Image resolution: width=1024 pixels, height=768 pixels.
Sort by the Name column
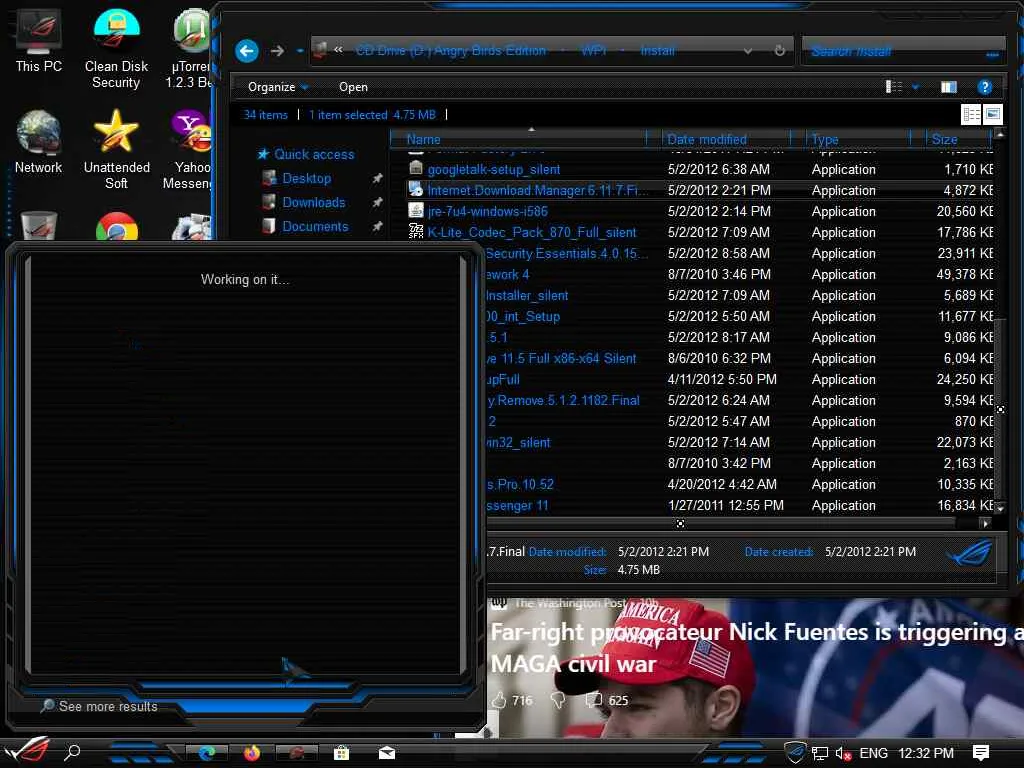[x=424, y=139]
